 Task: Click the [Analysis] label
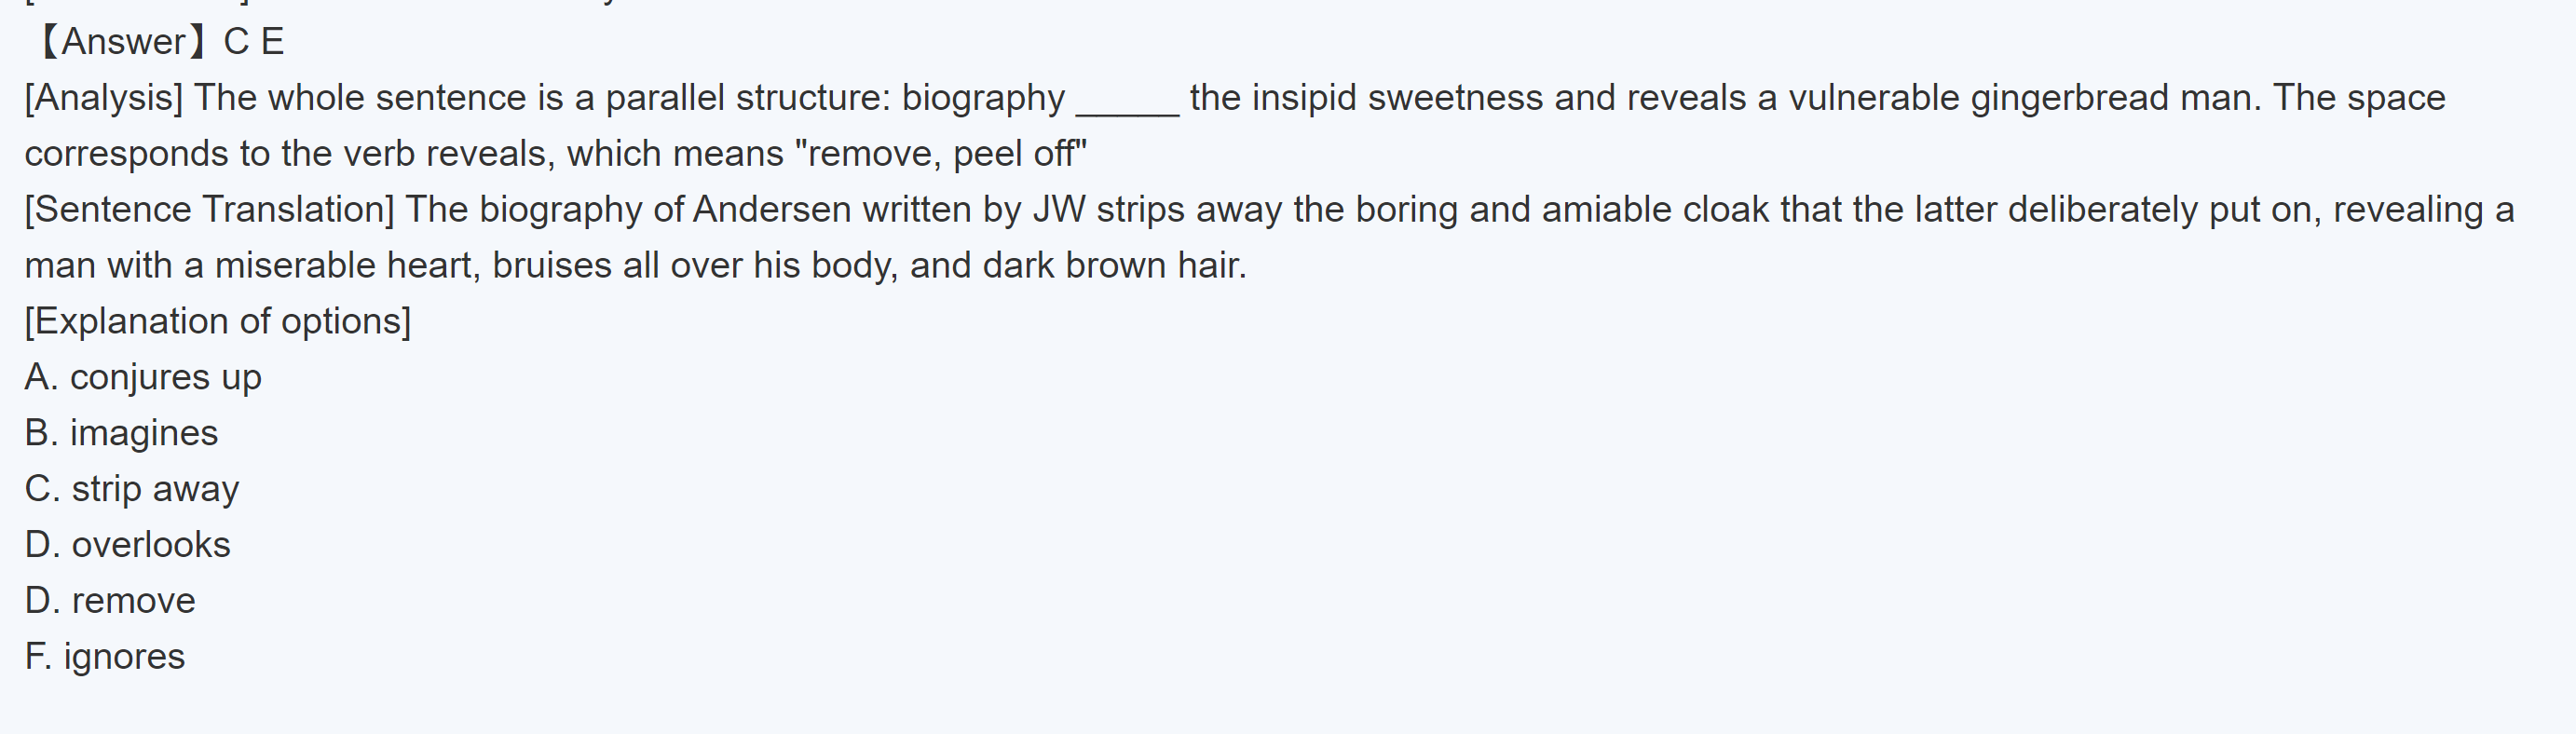point(104,98)
